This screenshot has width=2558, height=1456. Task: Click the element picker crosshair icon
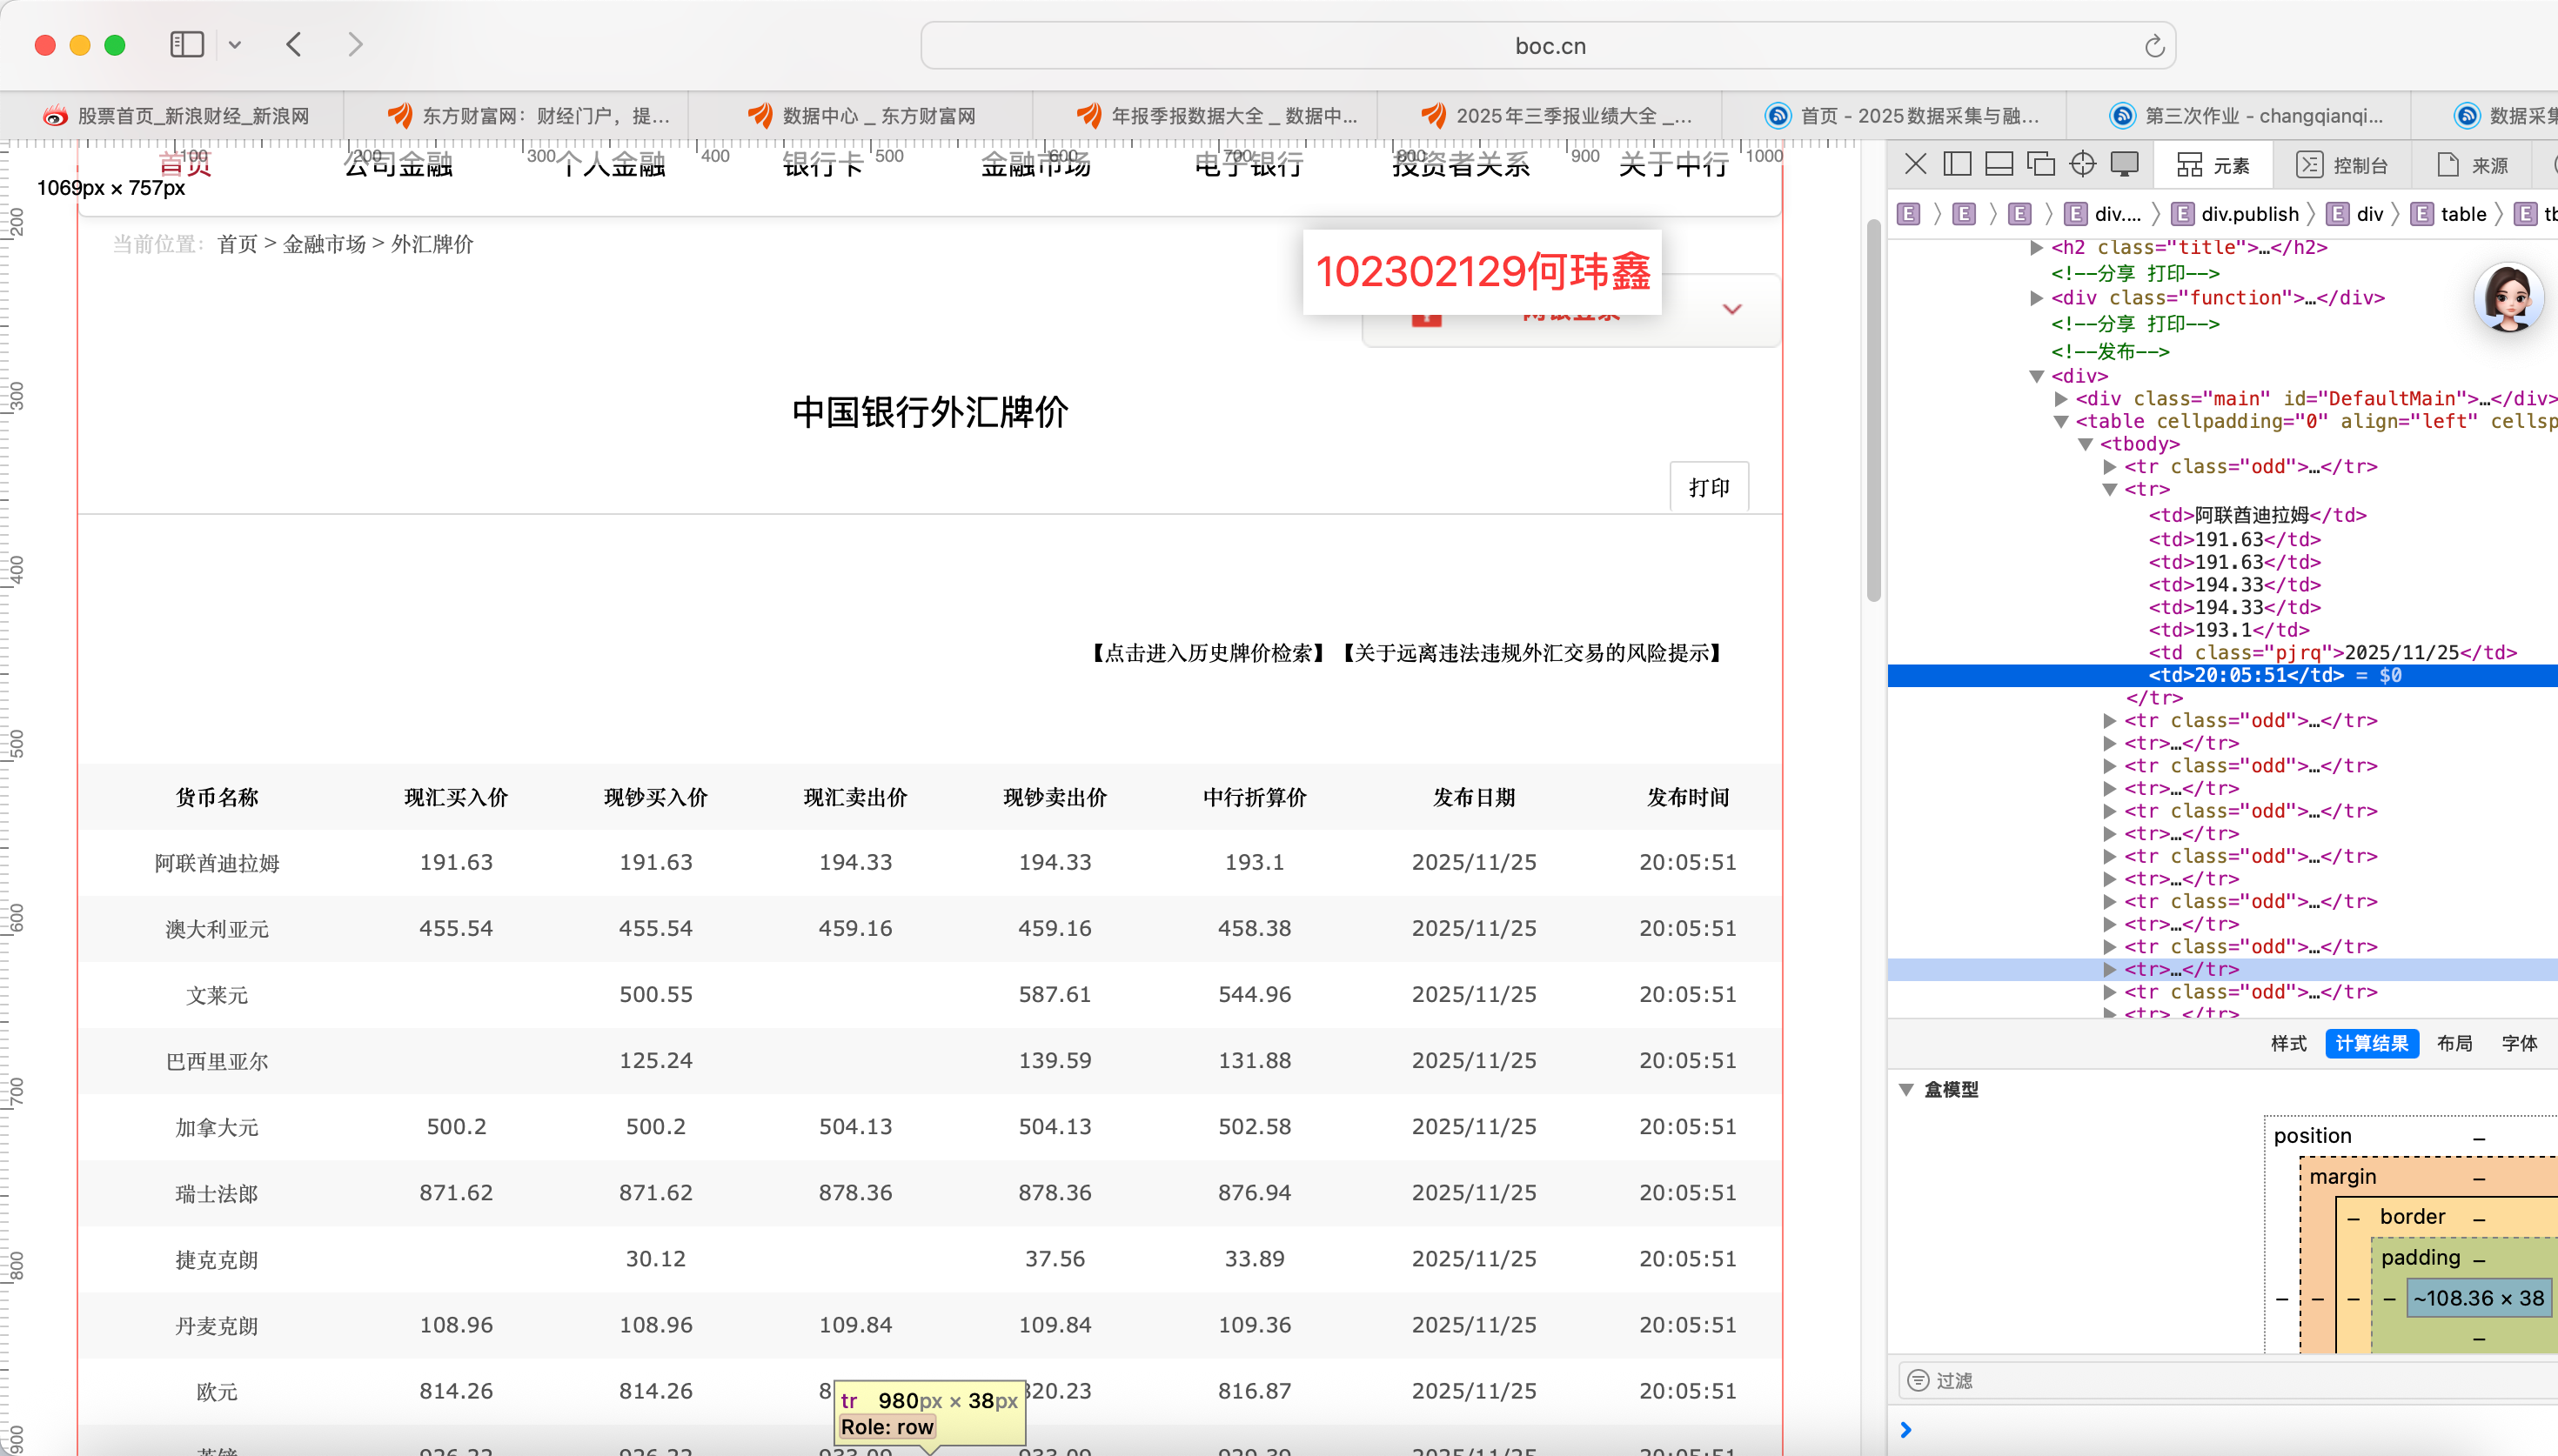[x=2082, y=164]
